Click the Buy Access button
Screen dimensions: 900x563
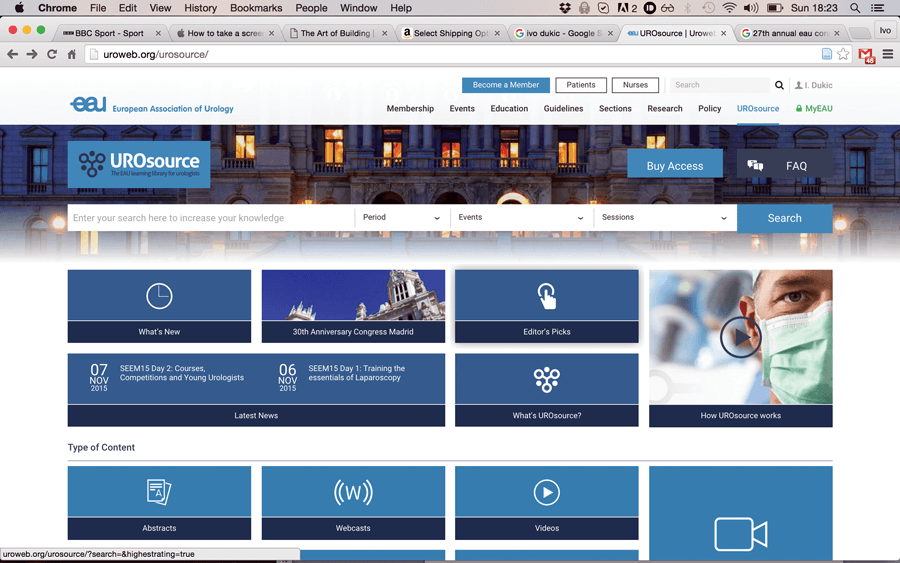(x=674, y=166)
